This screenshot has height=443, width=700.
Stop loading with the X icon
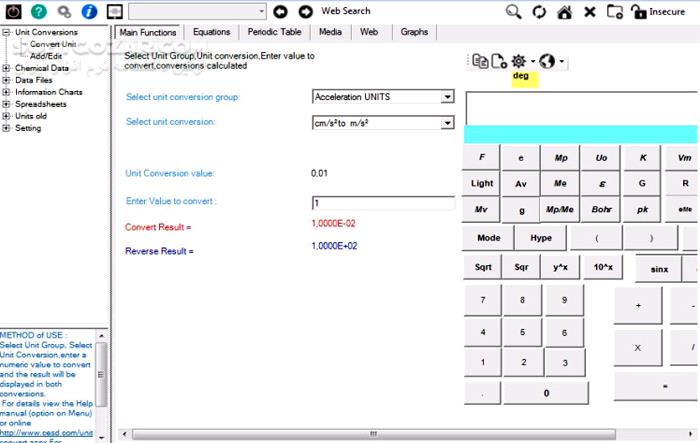click(x=590, y=12)
